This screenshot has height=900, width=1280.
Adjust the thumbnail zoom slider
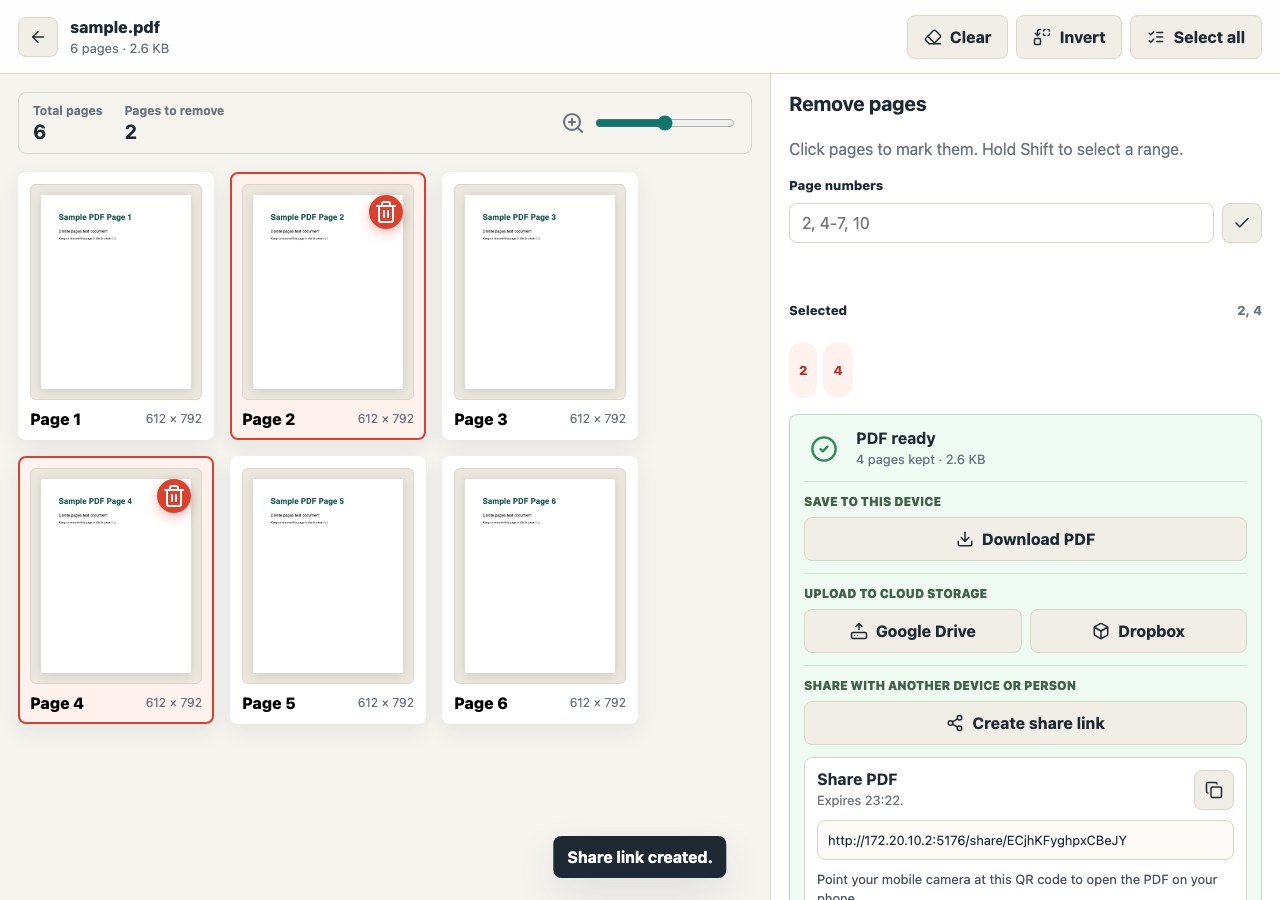pos(665,123)
